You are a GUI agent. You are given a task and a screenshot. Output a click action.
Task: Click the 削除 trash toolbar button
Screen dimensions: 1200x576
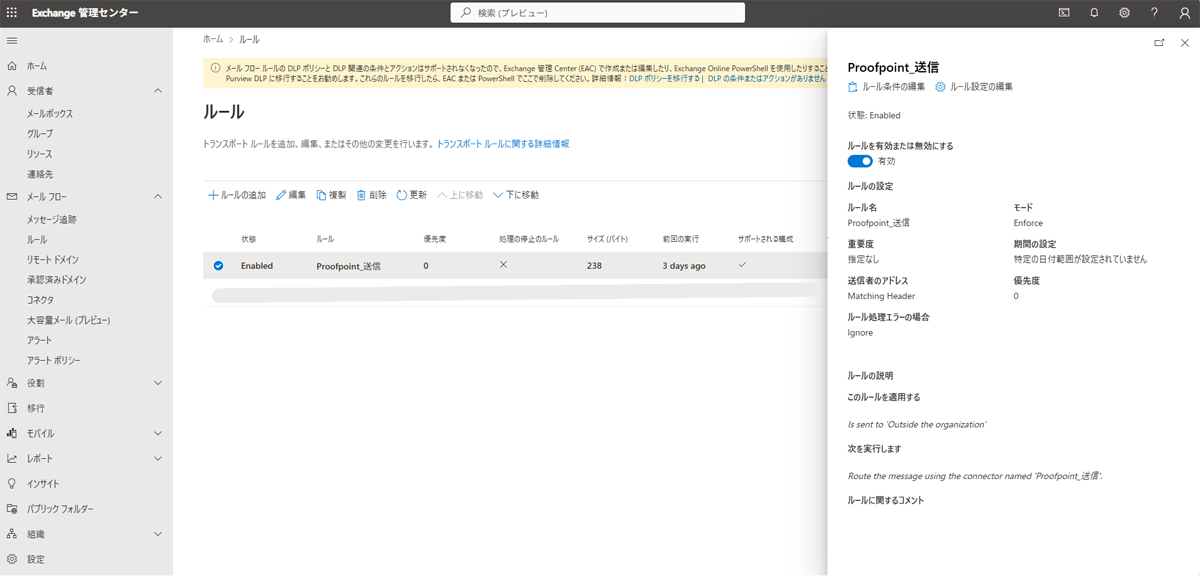[x=371, y=195]
